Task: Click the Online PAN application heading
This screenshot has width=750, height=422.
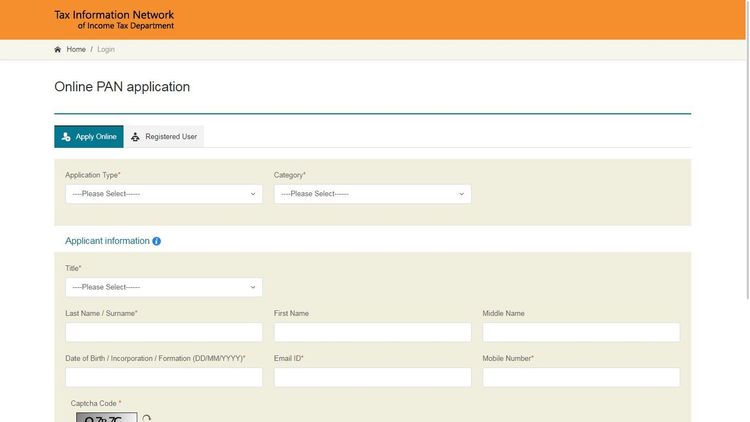Action: (122, 87)
